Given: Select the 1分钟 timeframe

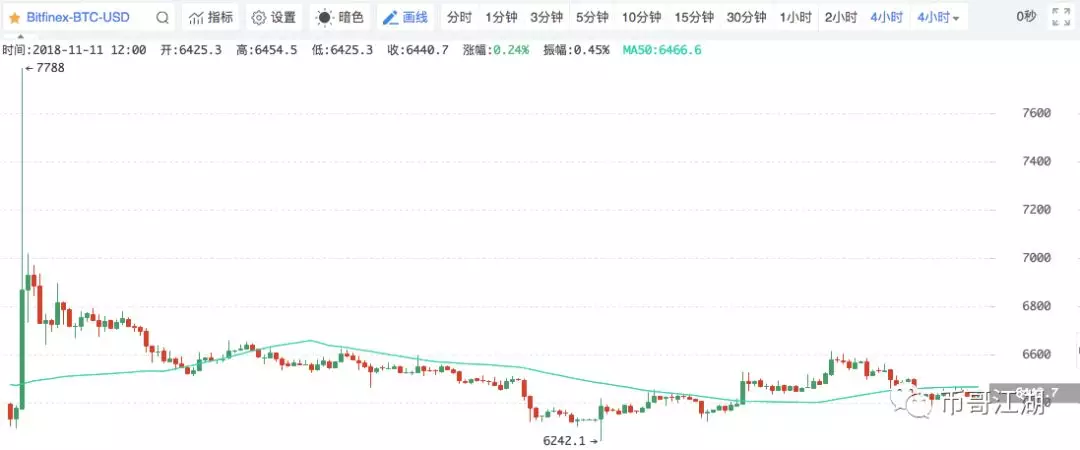Looking at the screenshot, I should pos(501,18).
